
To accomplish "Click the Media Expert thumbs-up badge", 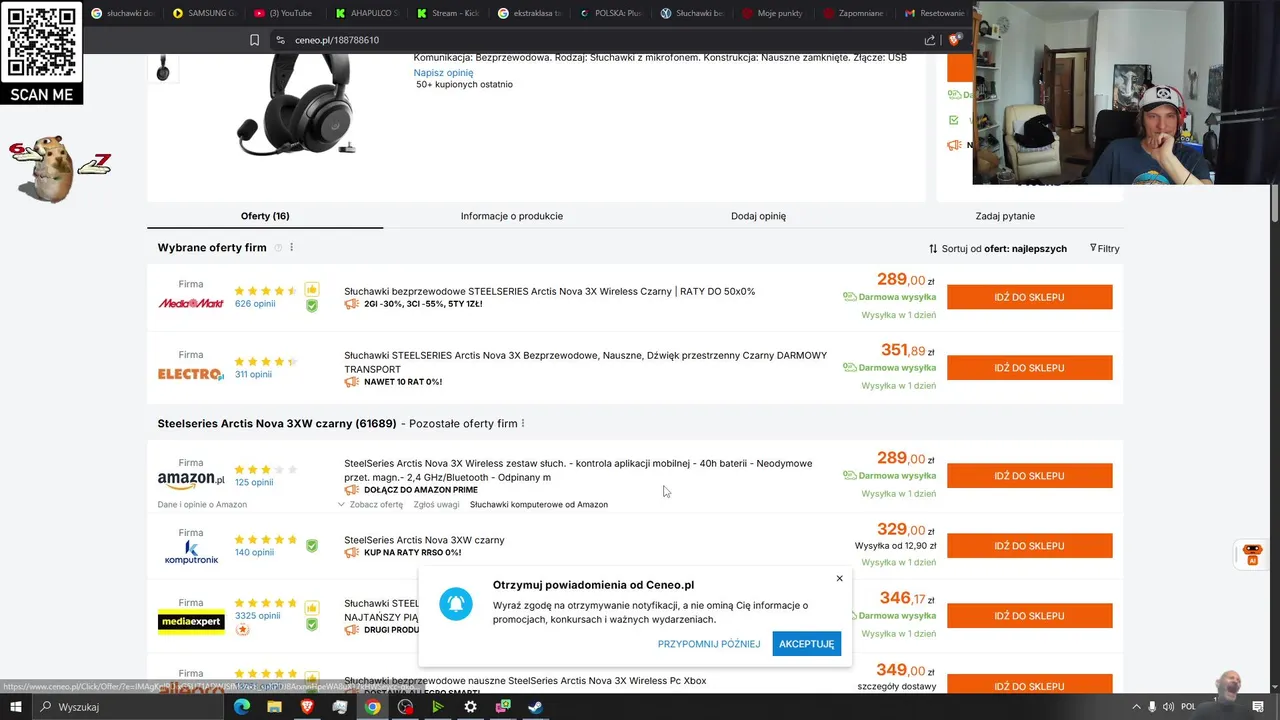I will (x=312, y=607).
